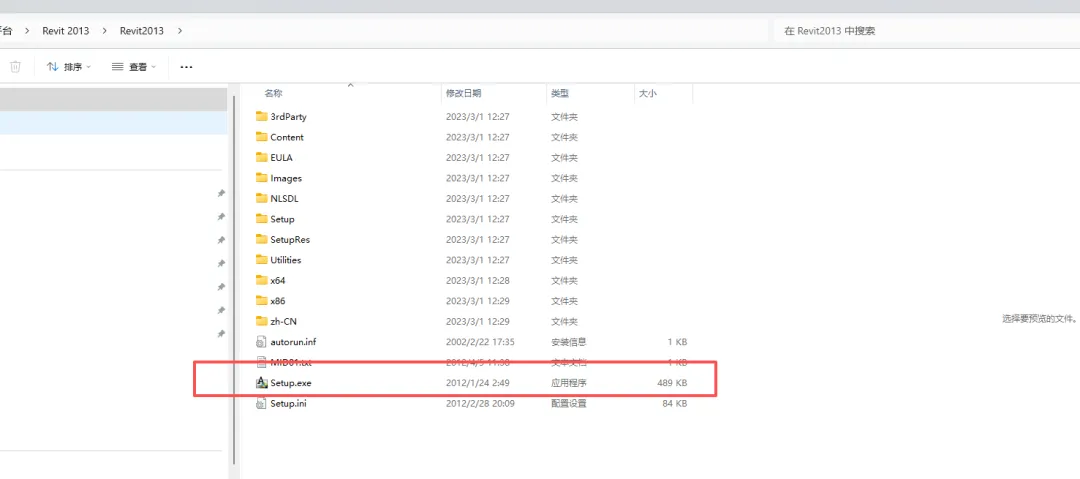Sort by 名称 column header

(x=273, y=93)
